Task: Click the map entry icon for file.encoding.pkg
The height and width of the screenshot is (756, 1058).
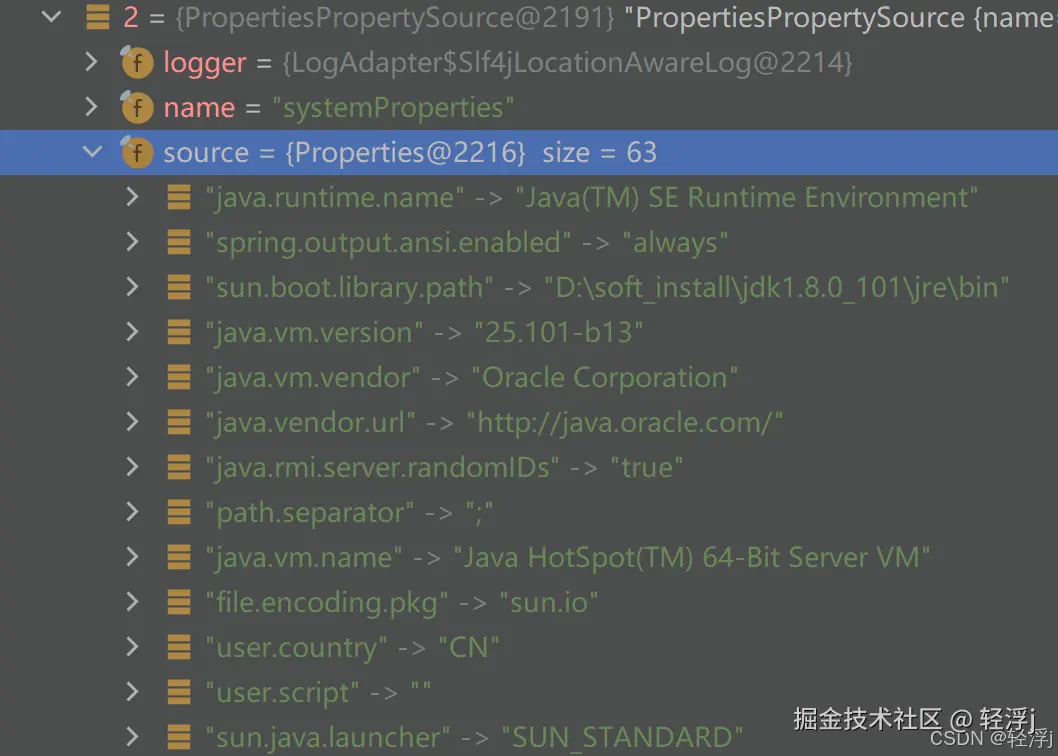Action: tap(179, 602)
